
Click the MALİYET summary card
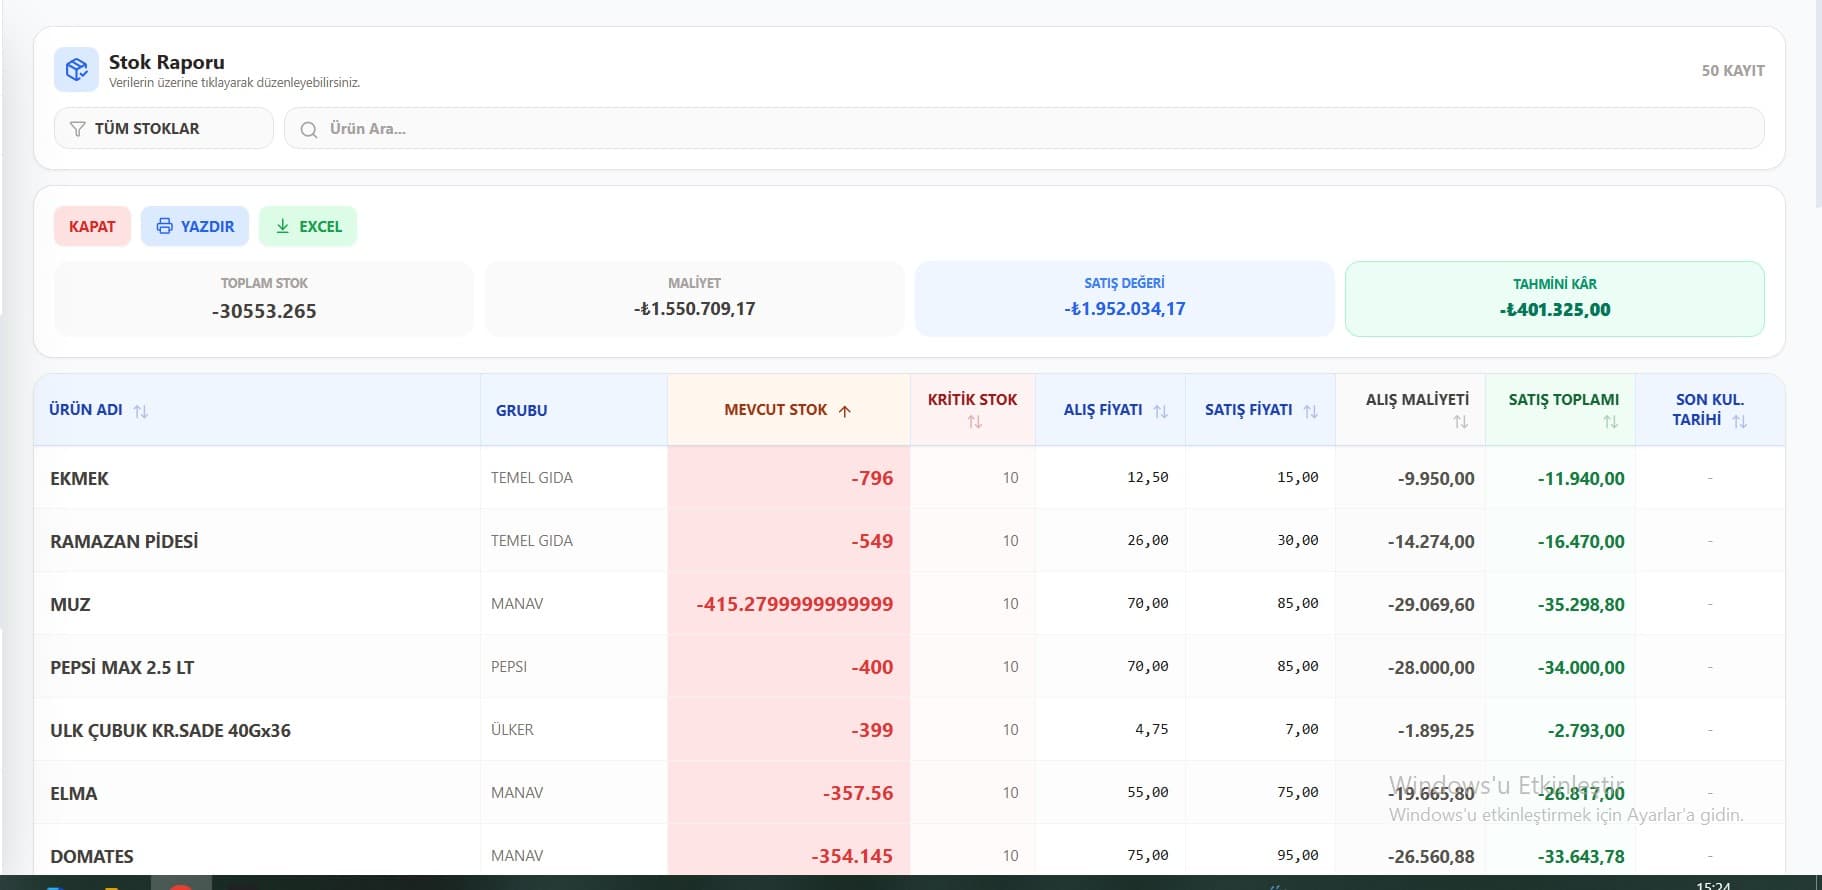tap(694, 299)
